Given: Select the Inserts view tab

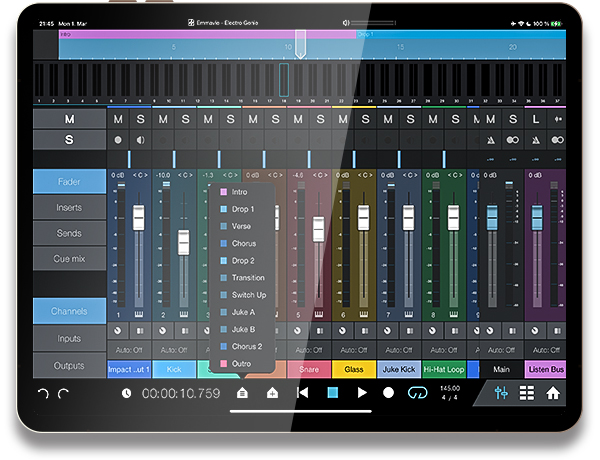Looking at the screenshot, I should pyautogui.click(x=69, y=207).
